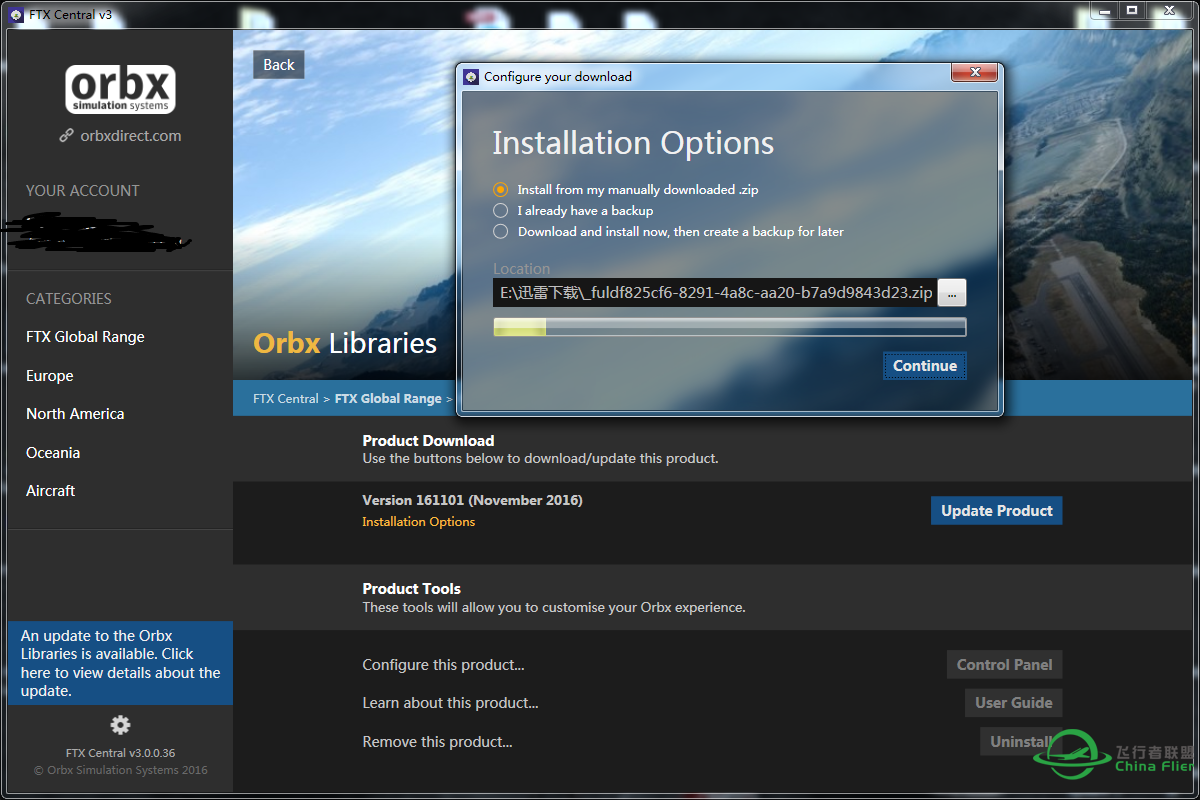Screen dimensions: 1200x800
Task: Click FTX Global Range breadcrumb
Action: 388,398
